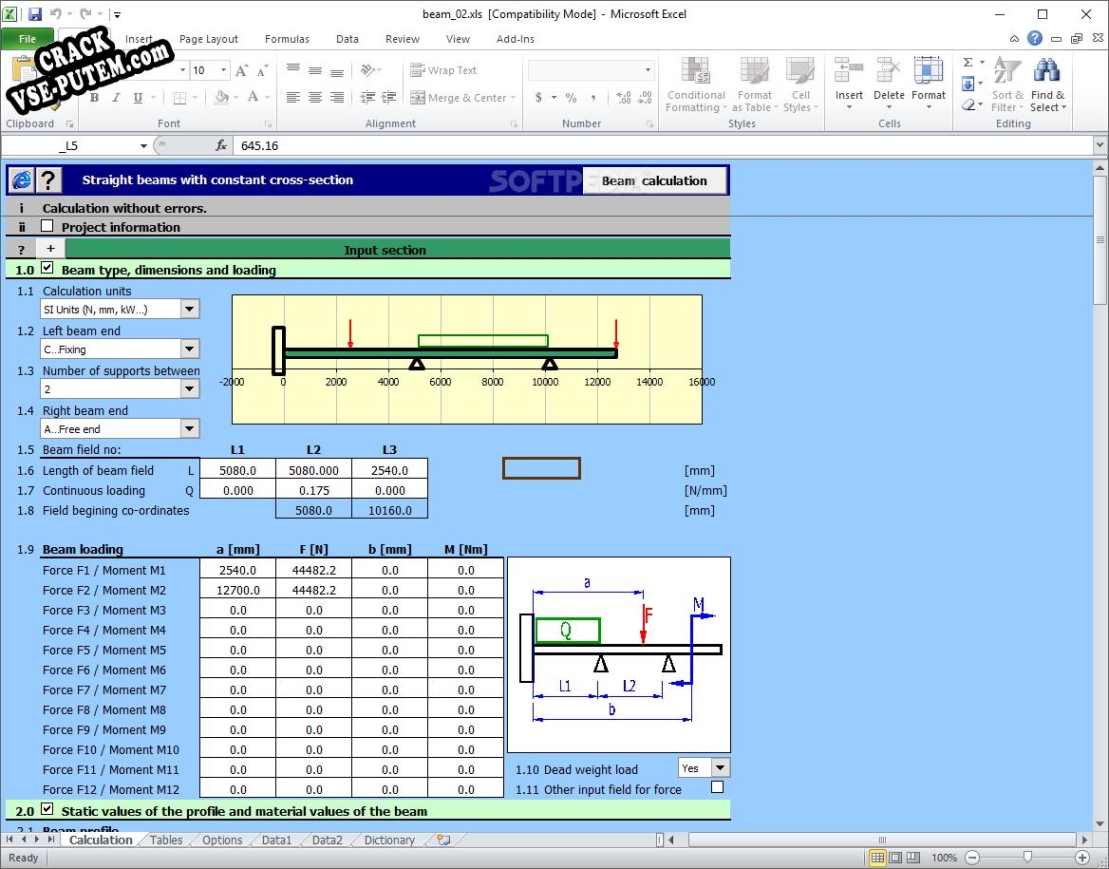The height and width of the screenshot is (869, 1109).
Task: Toggle section 2.0 Static values checkbox
Action: point(47,809)
